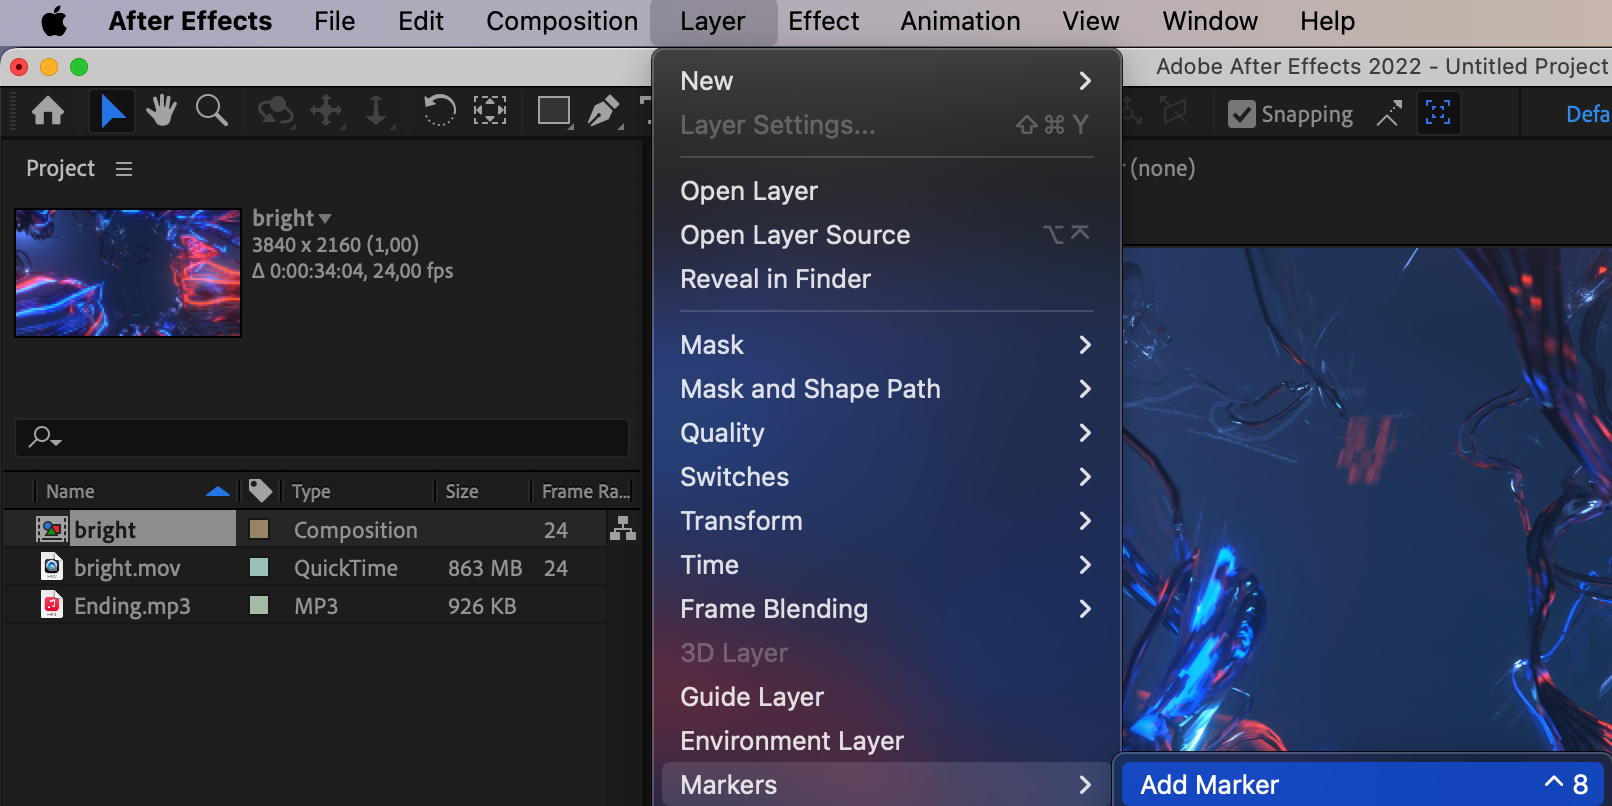Open the Composition menu
This screenshot has width=1612, height=806.
[562, 21]
